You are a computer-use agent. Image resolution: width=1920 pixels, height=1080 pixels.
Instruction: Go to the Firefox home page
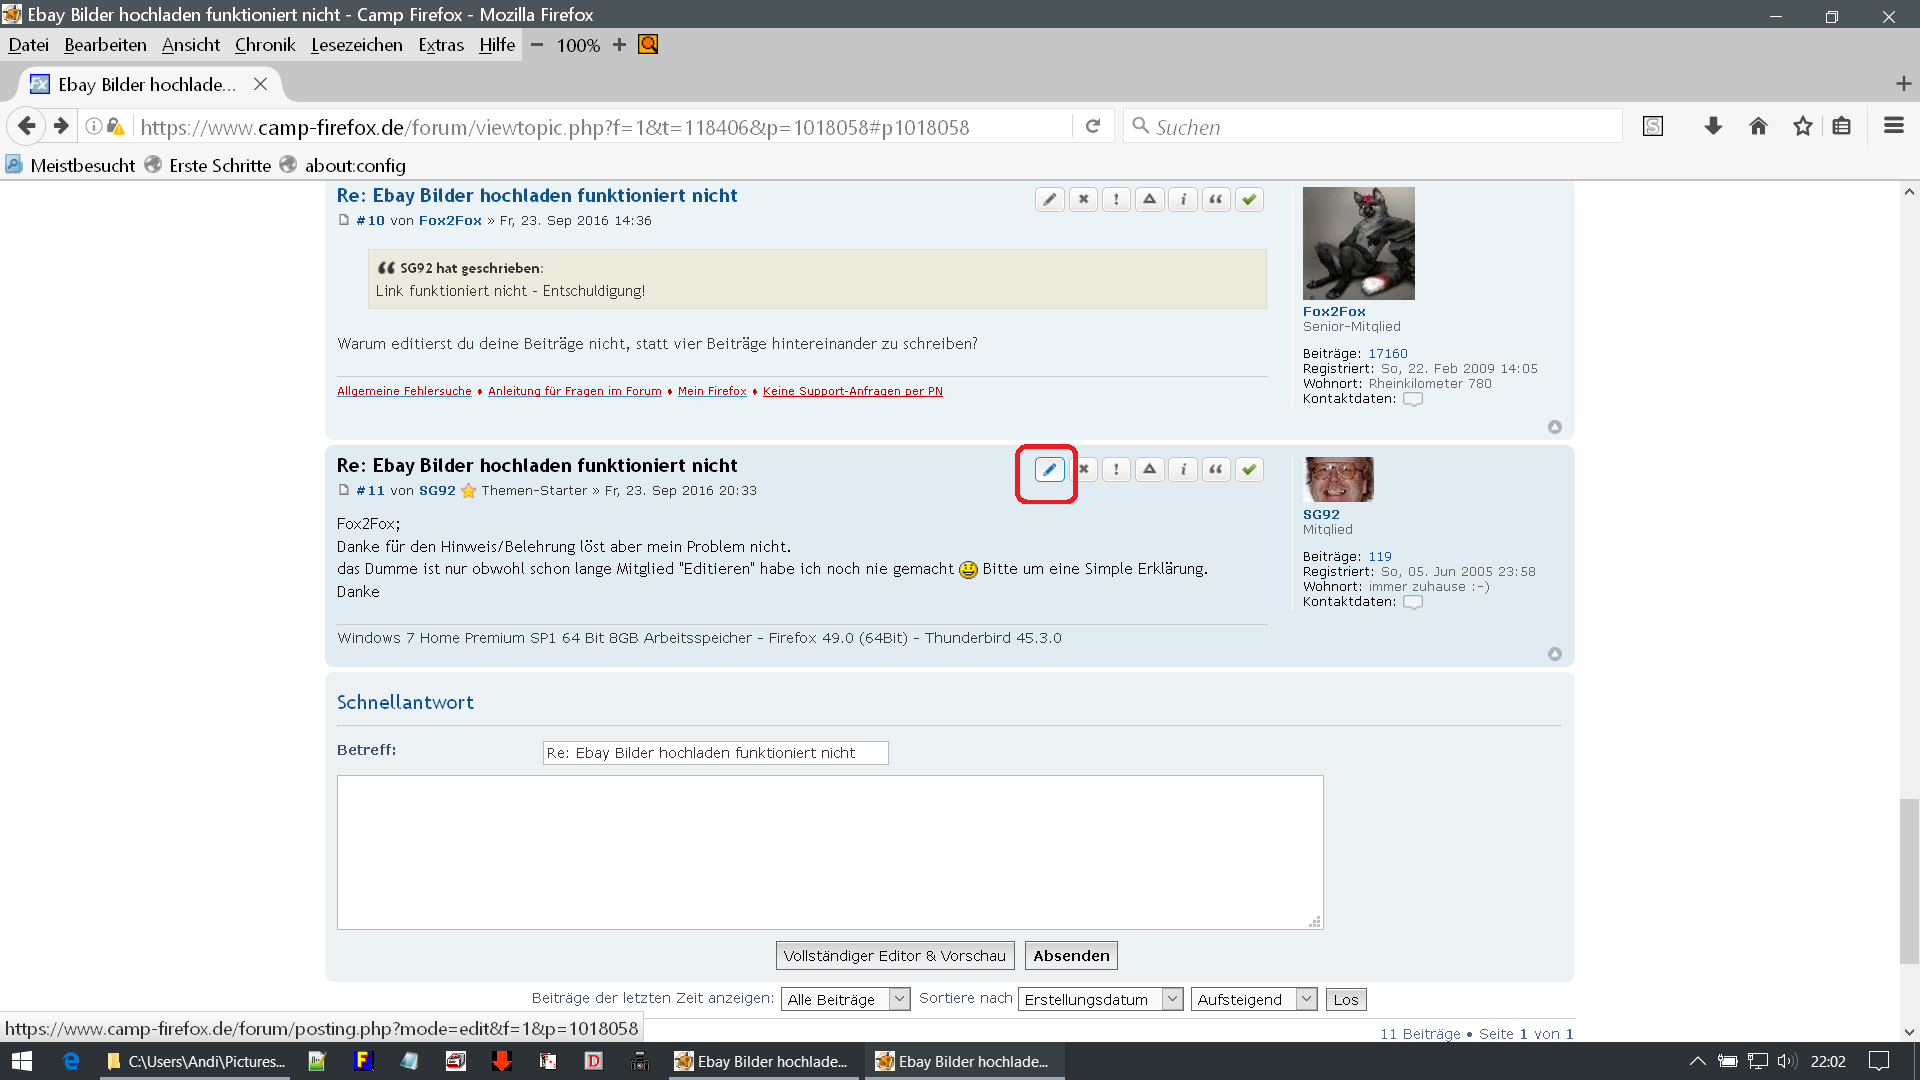(1758, 126)
